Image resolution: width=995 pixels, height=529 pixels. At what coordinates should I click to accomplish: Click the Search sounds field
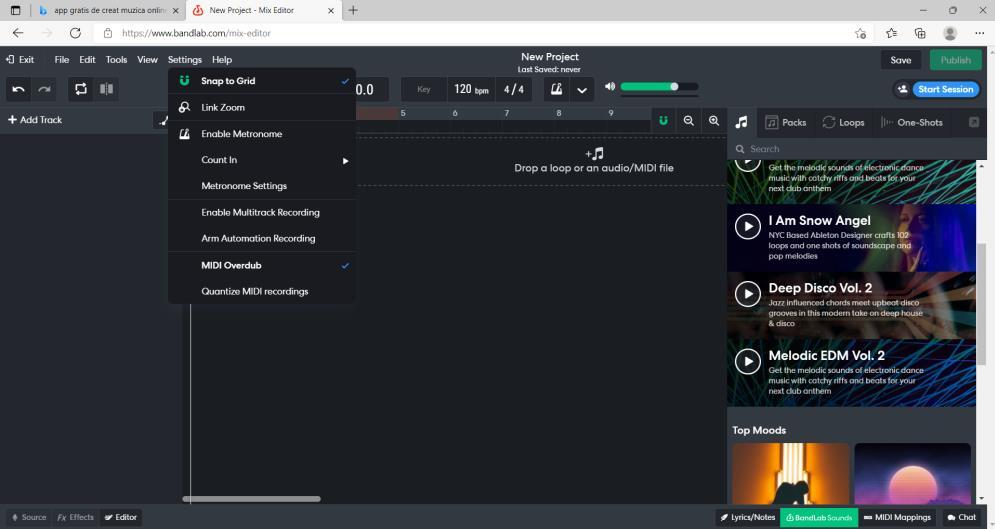855,149
